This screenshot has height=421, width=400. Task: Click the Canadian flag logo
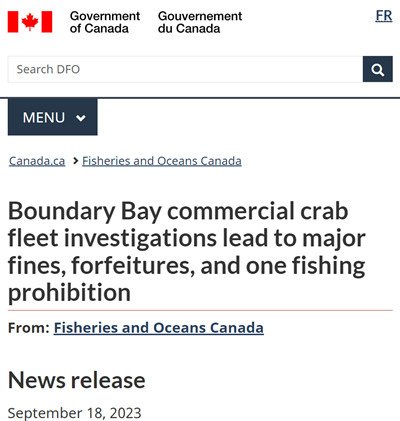(30, 22)
